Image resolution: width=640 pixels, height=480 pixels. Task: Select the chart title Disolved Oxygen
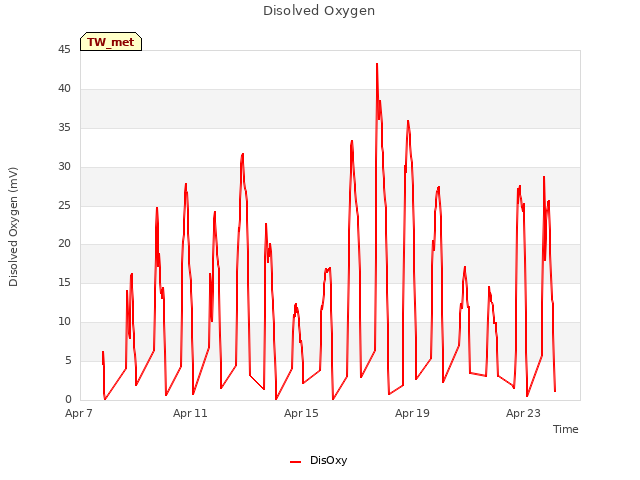319,11
